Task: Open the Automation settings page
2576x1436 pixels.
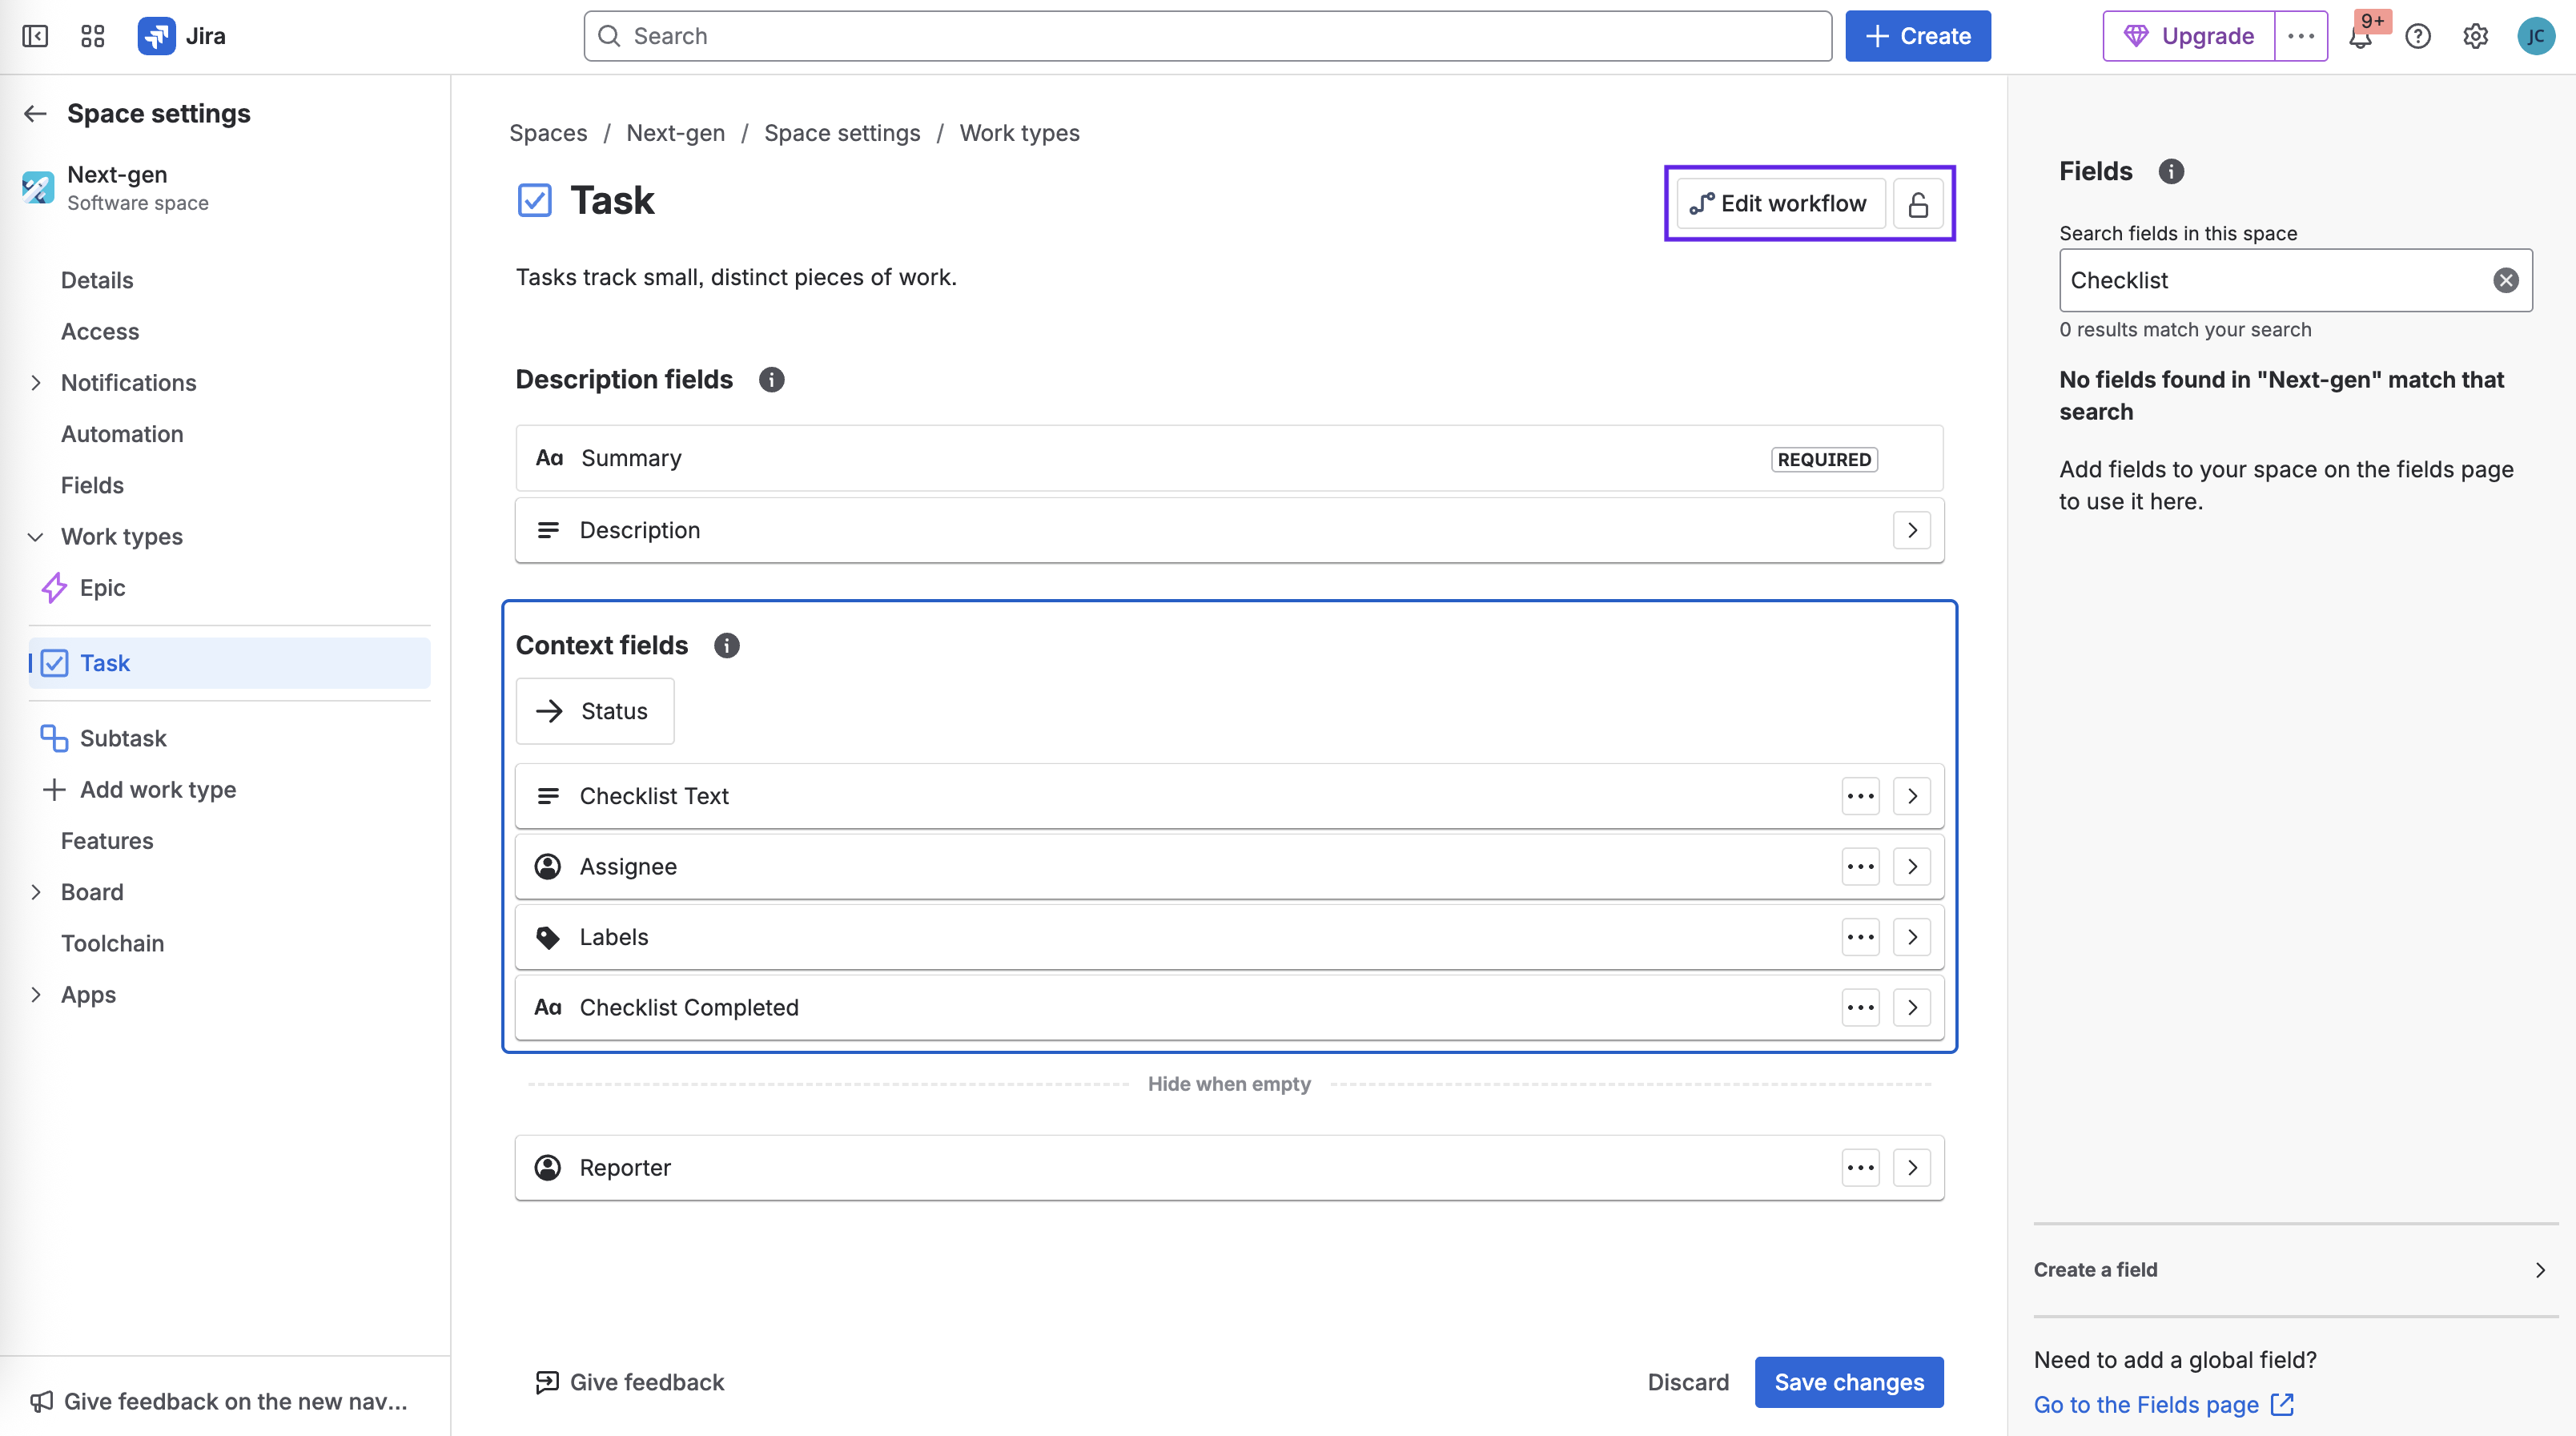Action: [122, 433]
